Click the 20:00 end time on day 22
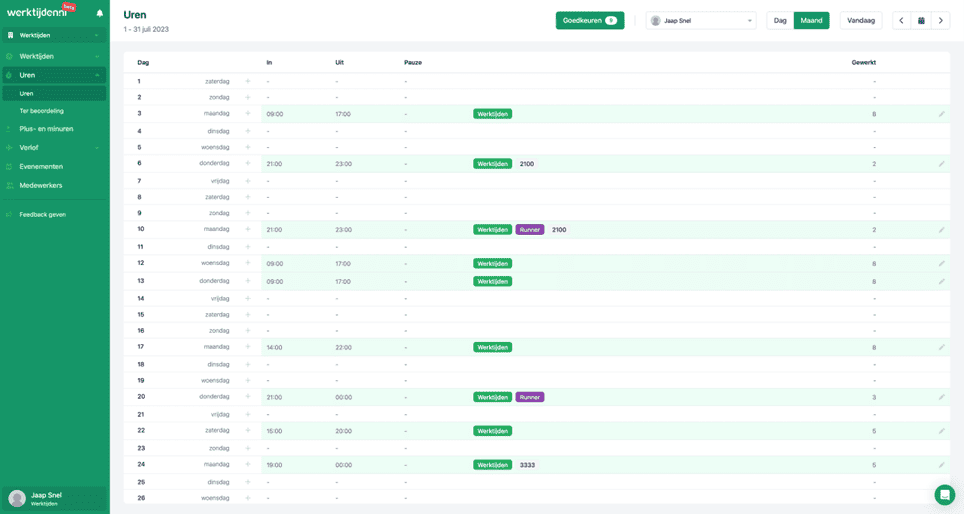This screenshot has width=964, height=514. click(x=344, y=431)
